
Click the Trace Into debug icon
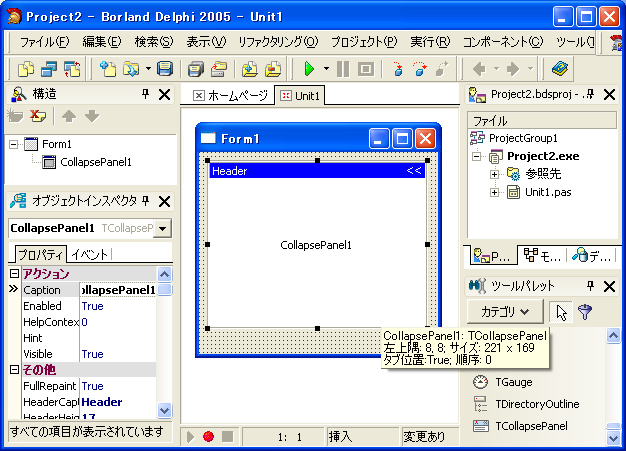(398, 69)
